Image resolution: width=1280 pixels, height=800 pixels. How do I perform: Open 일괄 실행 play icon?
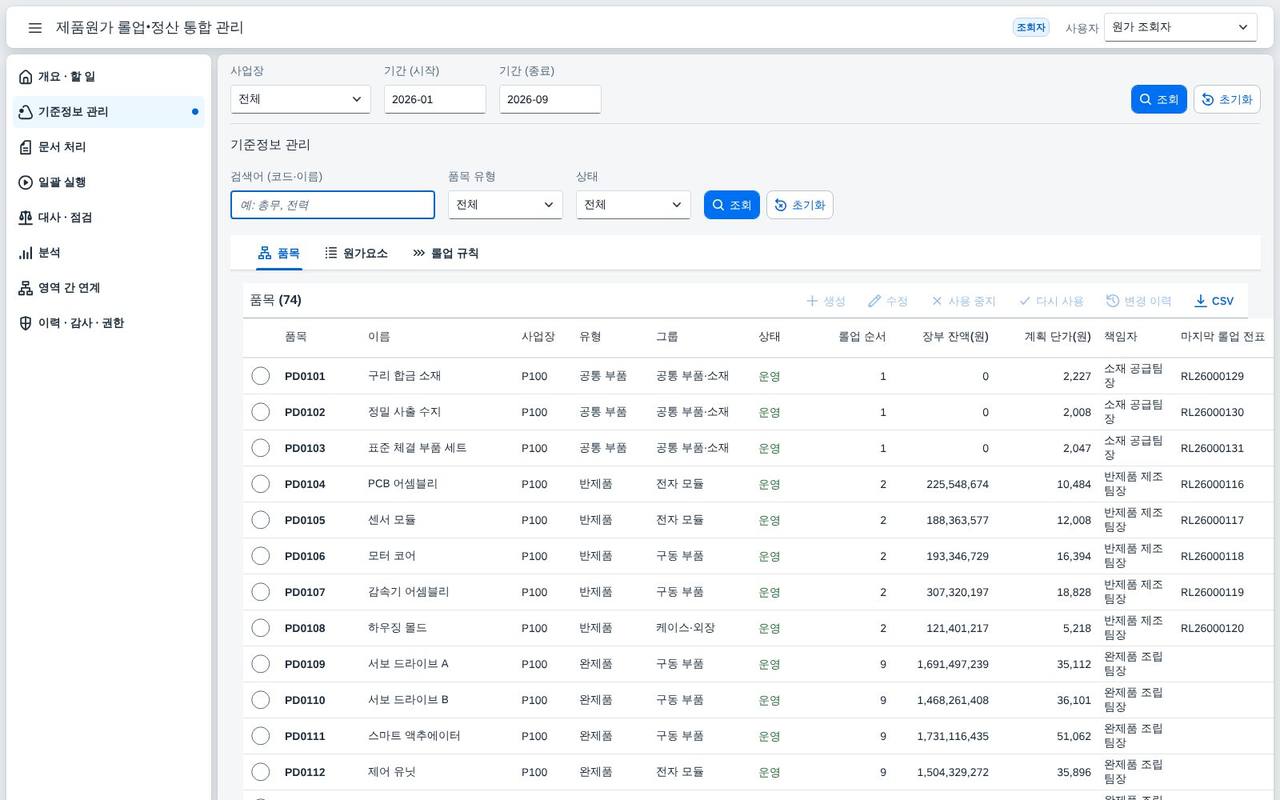[26, 182]
